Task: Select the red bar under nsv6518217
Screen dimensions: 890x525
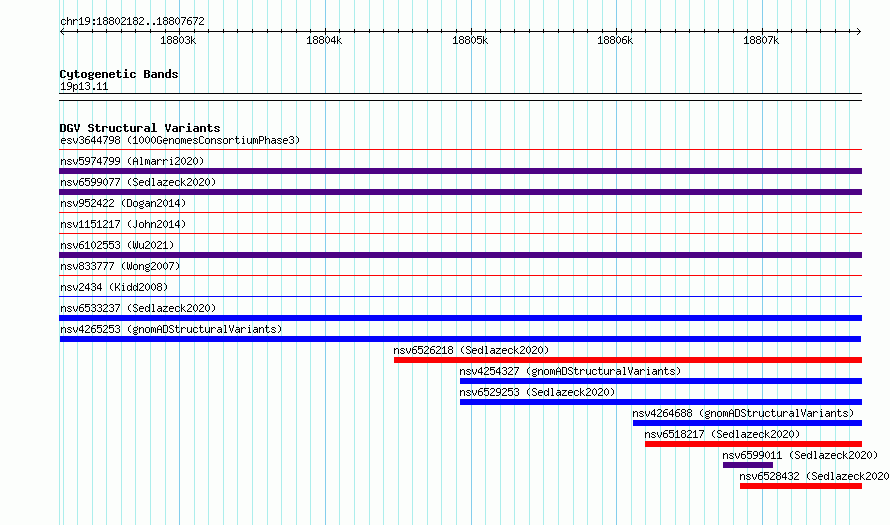Action: [x=753, y=444]
